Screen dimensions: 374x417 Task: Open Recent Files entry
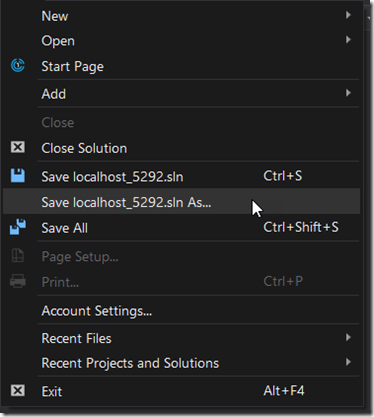(x=182, y=338)
